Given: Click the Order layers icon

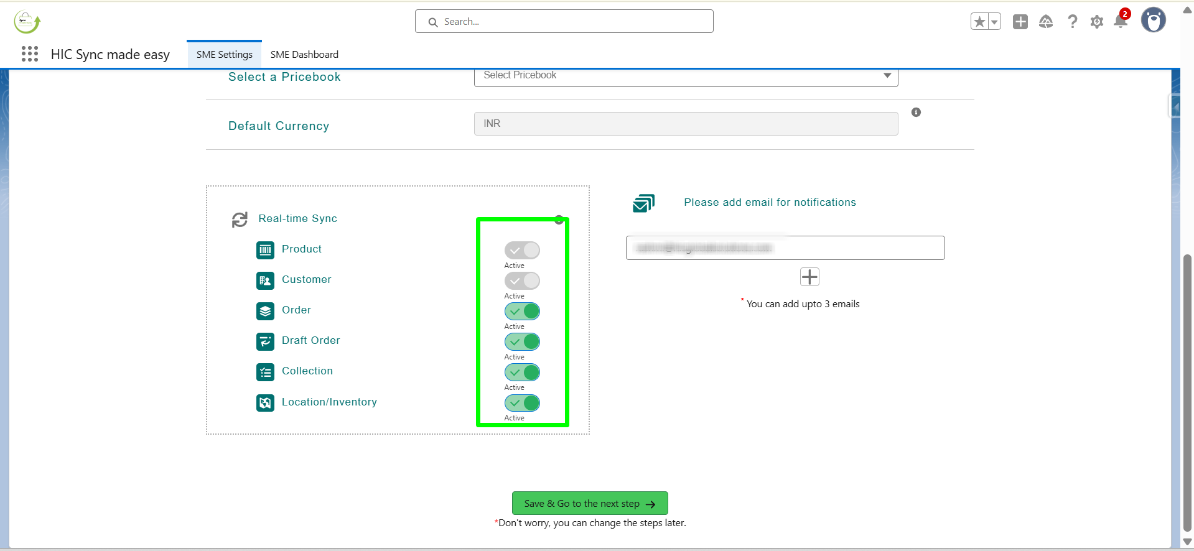Looking at the screenshot, I should [265, 311].
